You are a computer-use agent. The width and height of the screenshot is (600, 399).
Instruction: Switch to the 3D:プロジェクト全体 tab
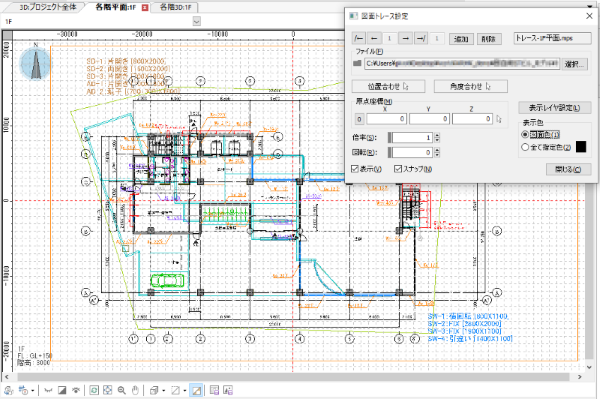(48, 7)
